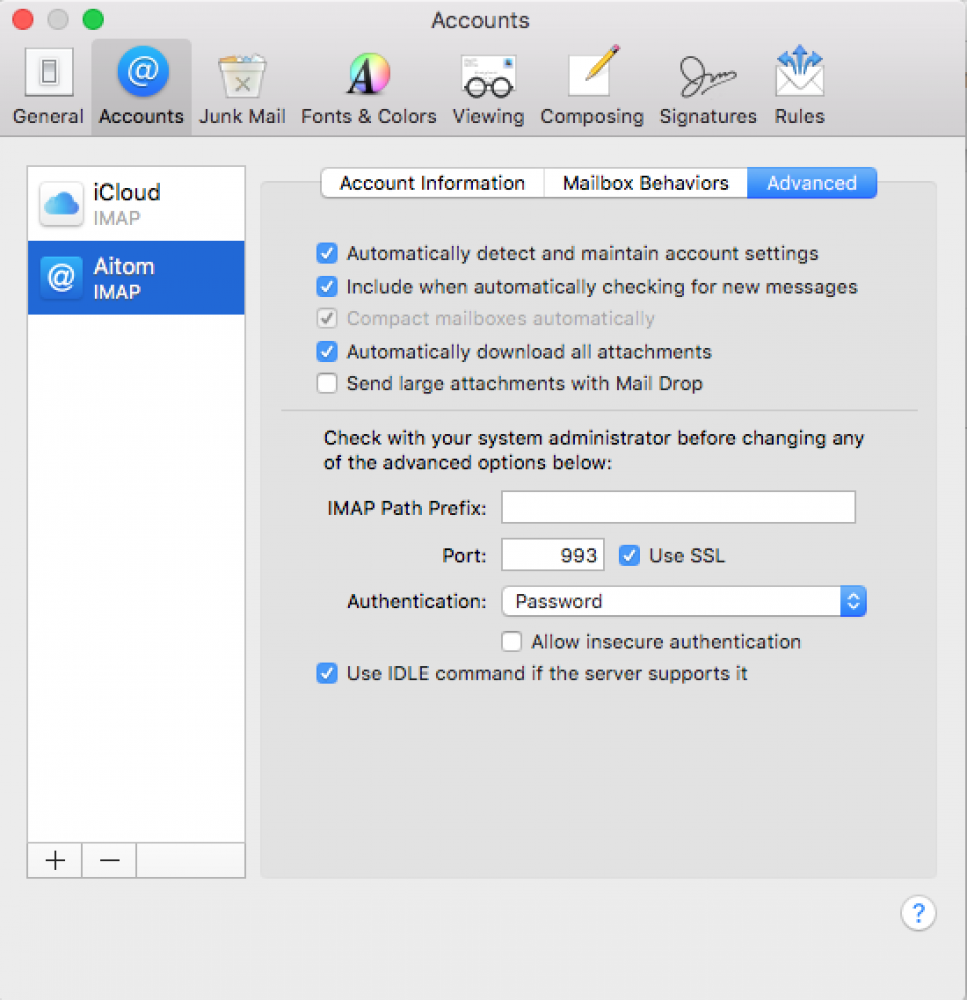Image resolution: width=967 pixels, height=1000 pixels.
Task: Enable Allow insecure authentication
Action: click(512, 642)
